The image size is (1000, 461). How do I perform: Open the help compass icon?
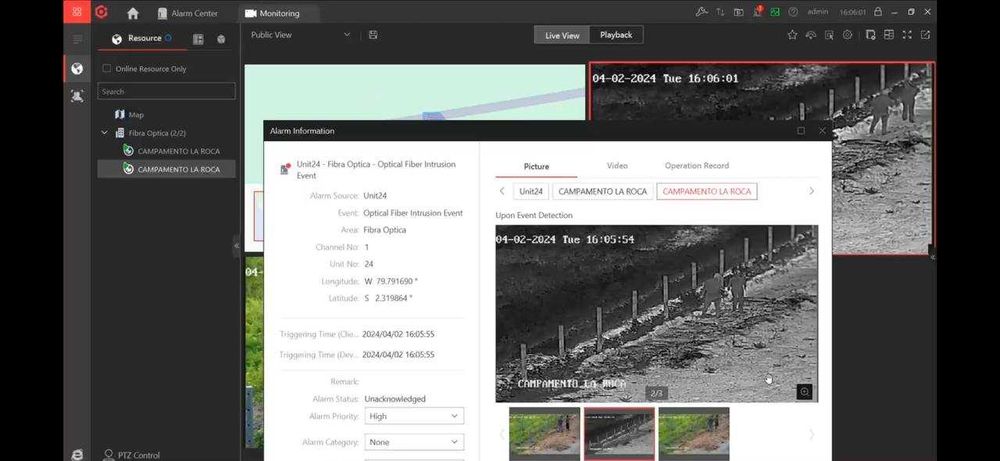tap(793, 12)
